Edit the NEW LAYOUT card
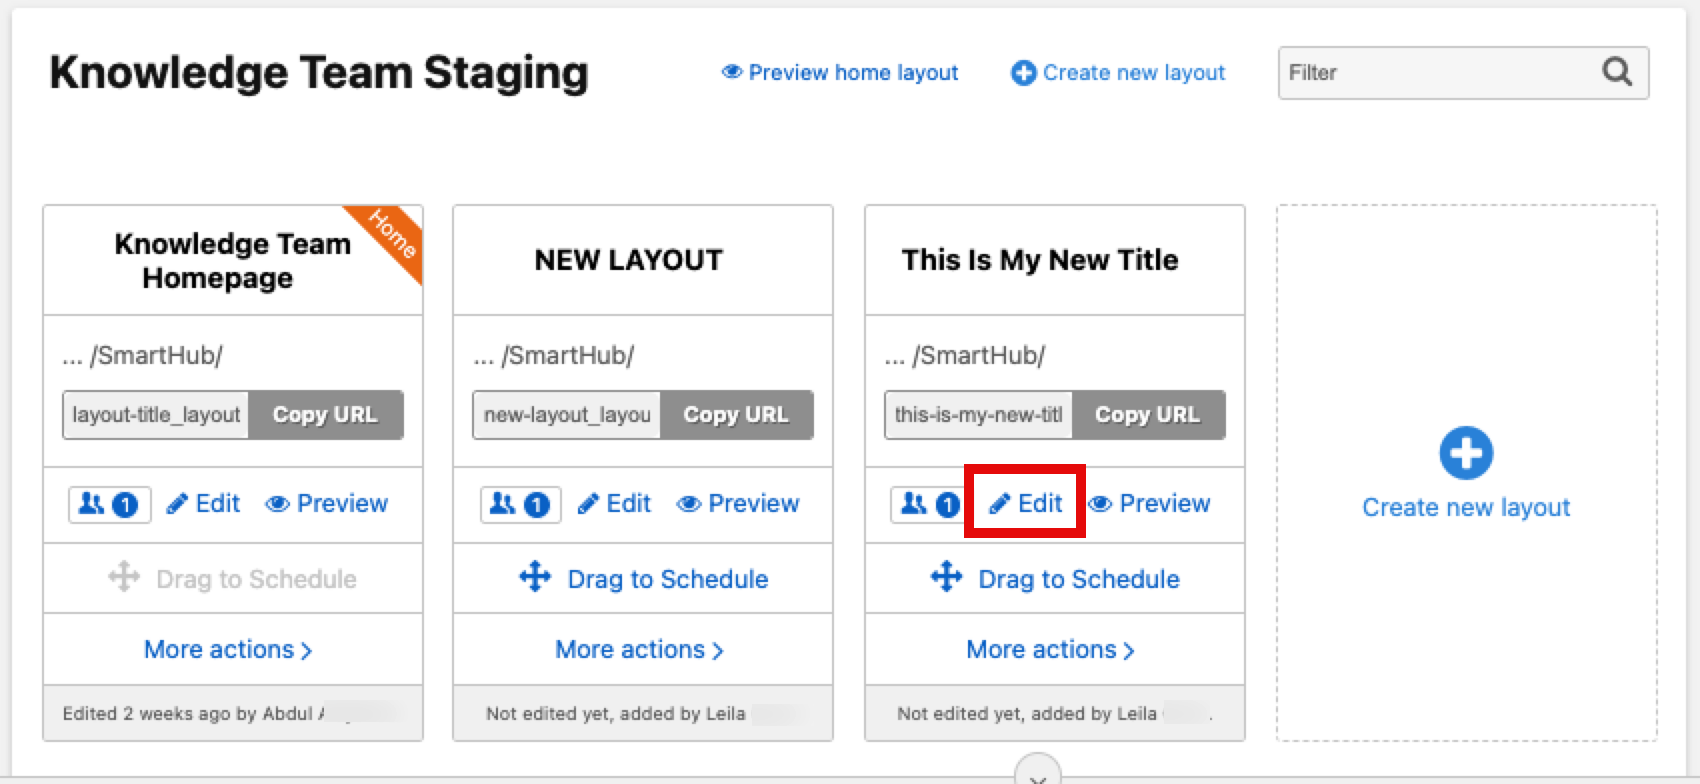Viewport: 1700px width, 784px height. click(615, 504)
